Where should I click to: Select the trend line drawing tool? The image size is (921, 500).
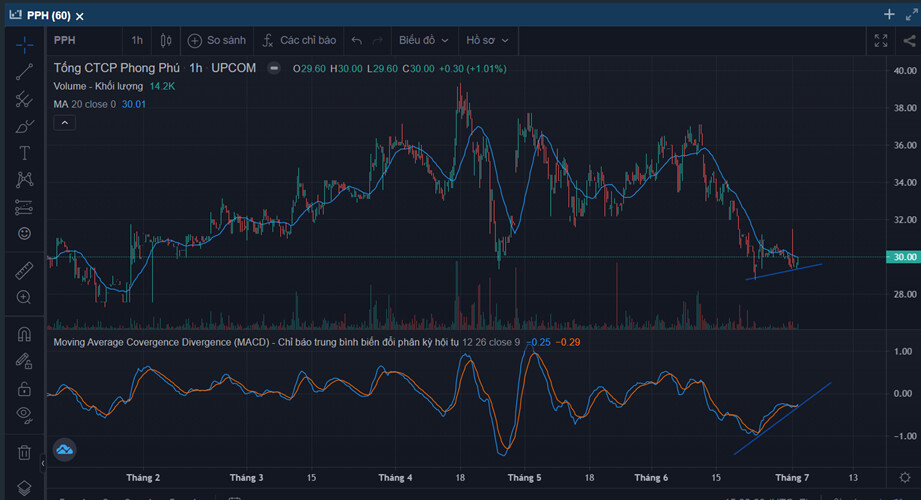(24, 72)
